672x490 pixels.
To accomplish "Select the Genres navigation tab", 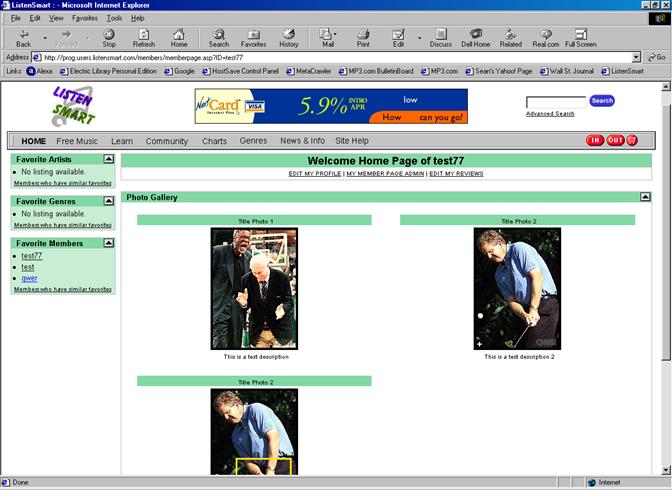I will 253,141.
